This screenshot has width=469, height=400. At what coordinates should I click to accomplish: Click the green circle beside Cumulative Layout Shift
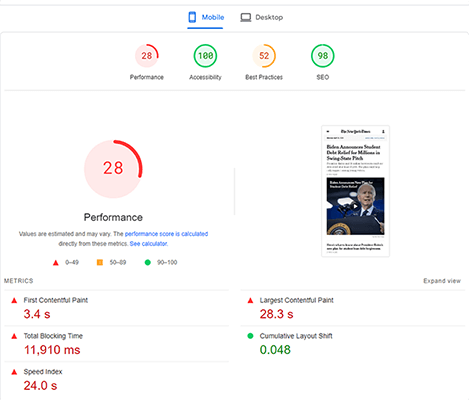point(250,336)
